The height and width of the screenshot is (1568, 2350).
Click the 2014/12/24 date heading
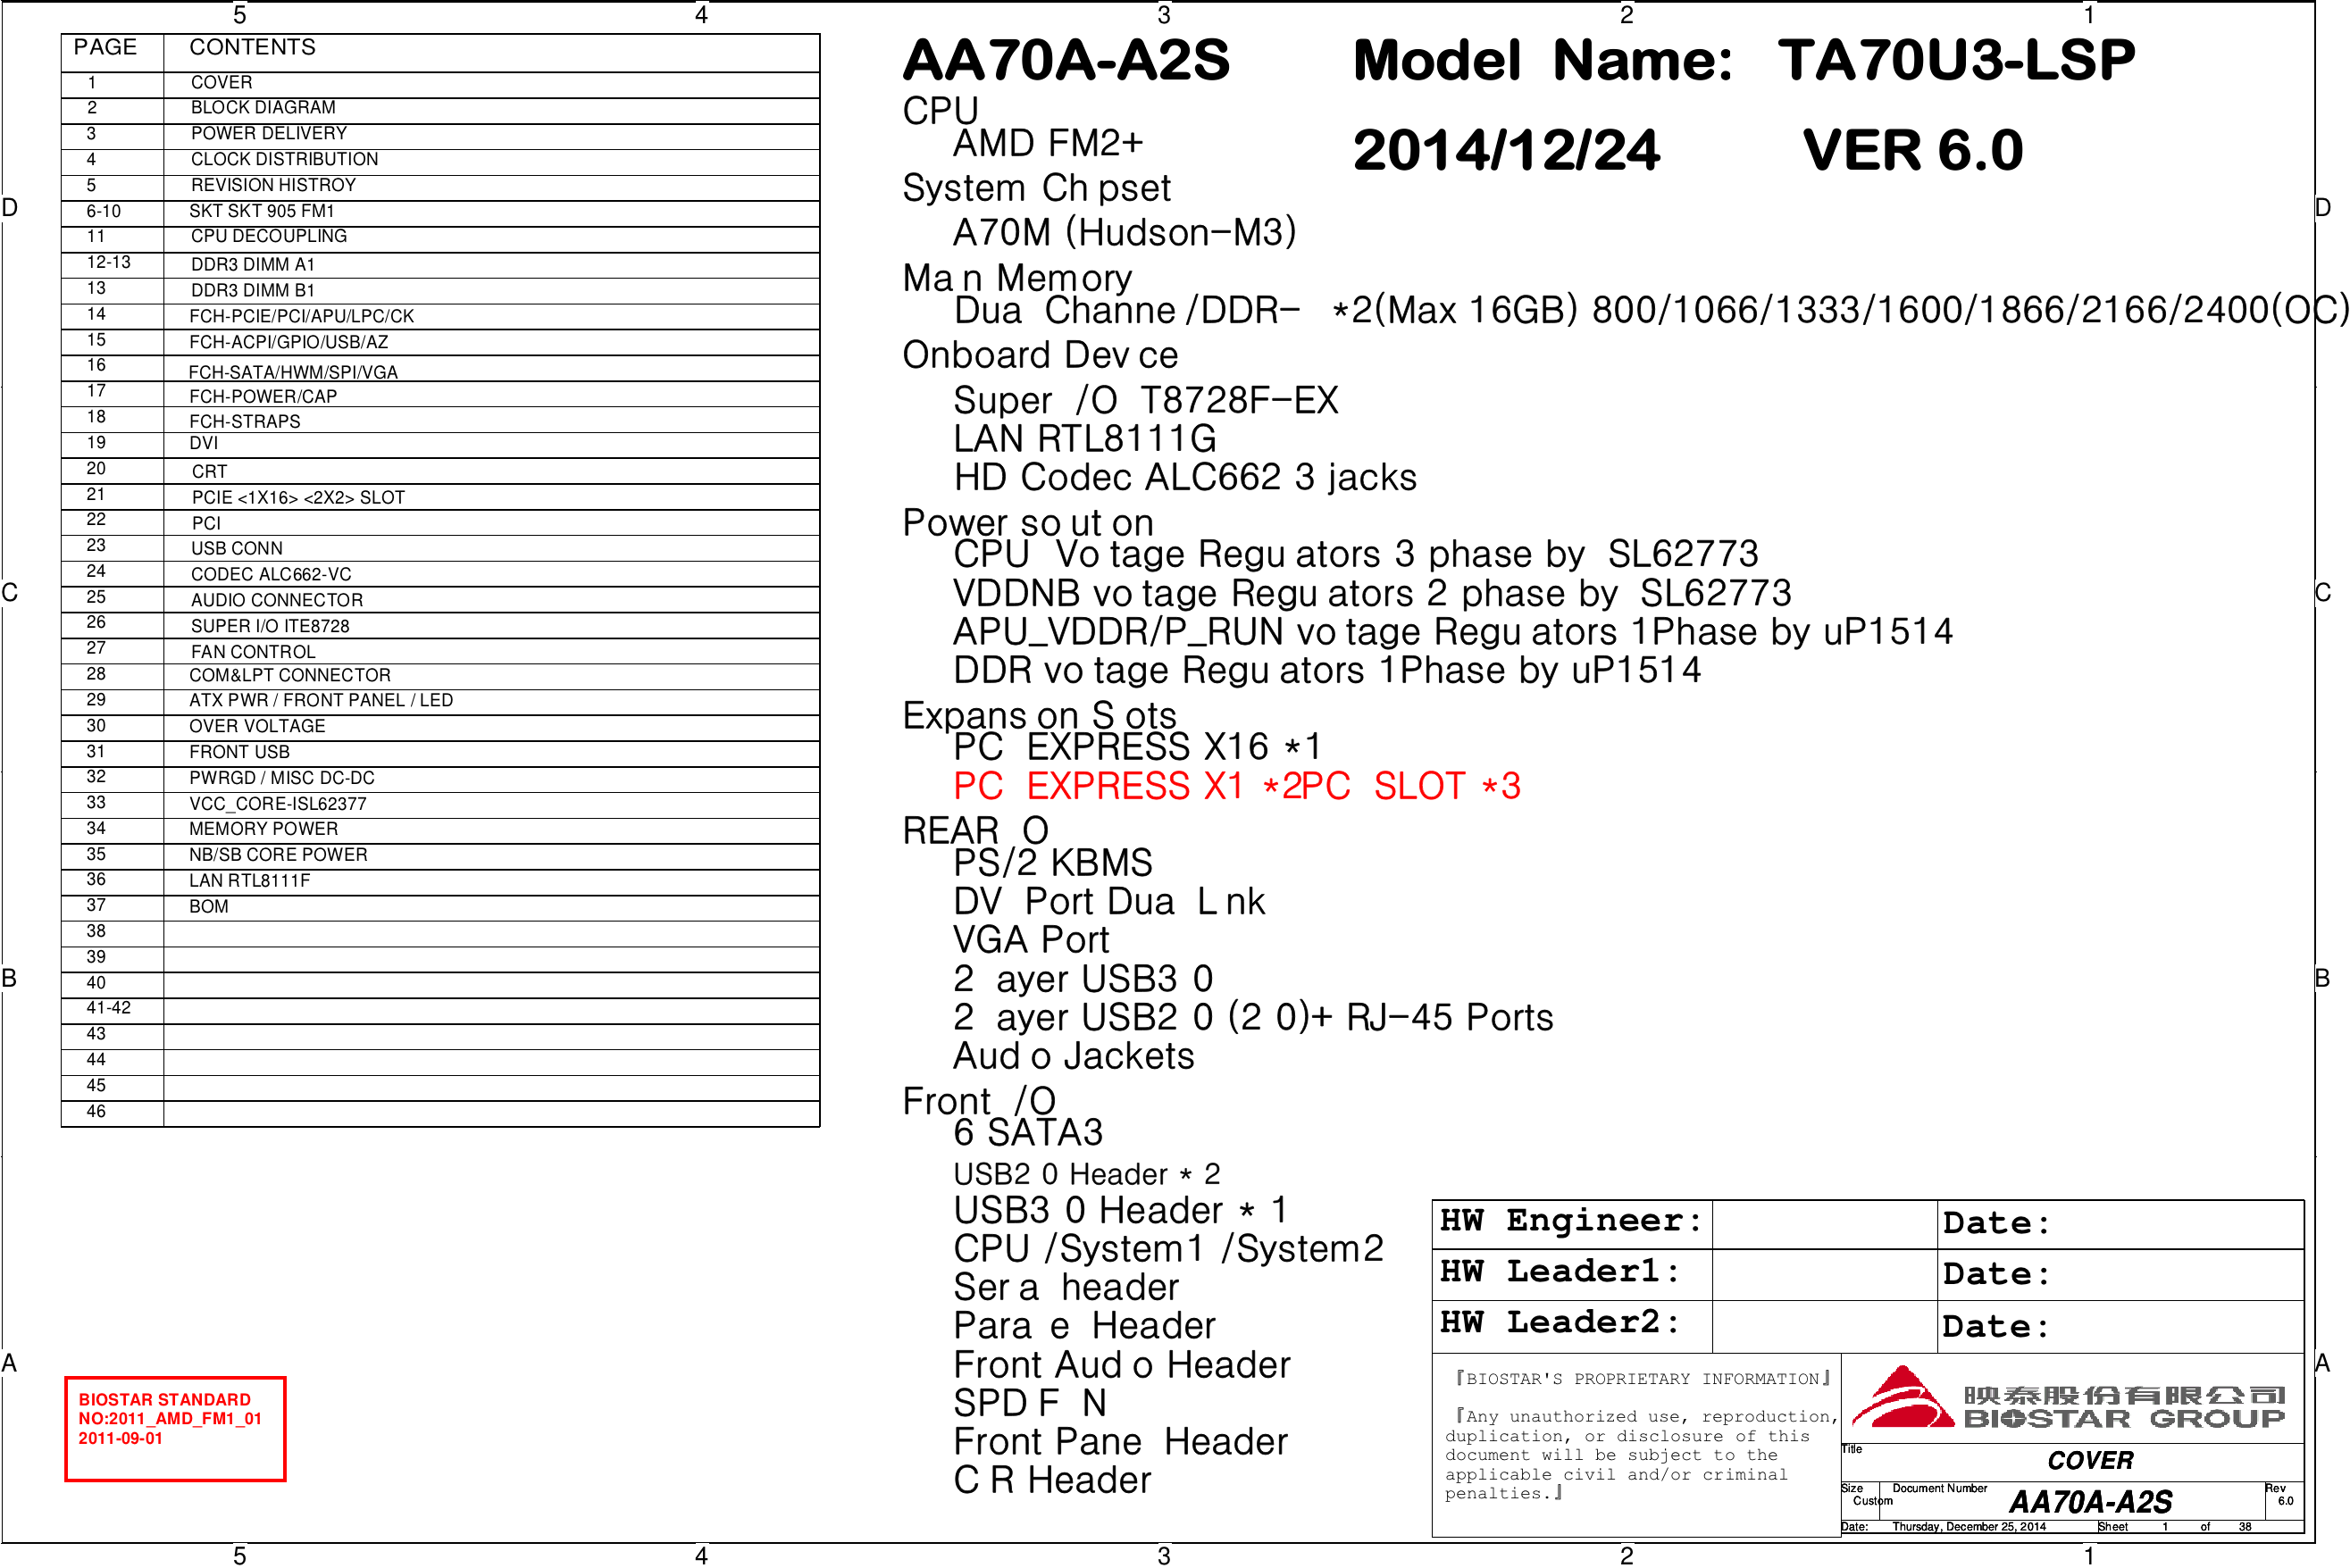(x=1506, y=151)
